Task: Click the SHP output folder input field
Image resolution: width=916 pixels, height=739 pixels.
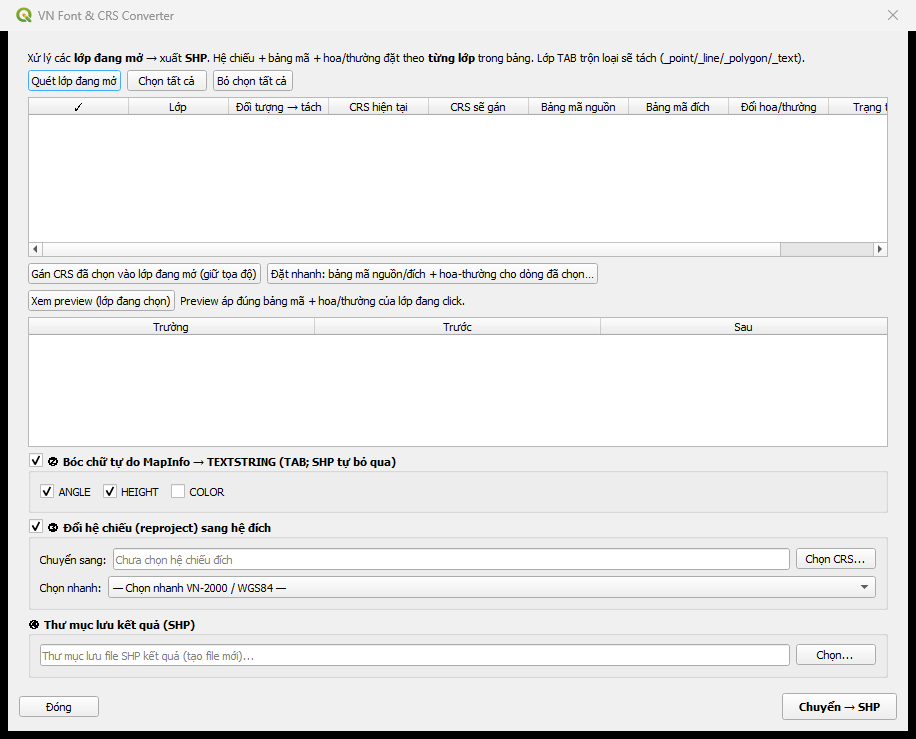Action: point(415,655)
